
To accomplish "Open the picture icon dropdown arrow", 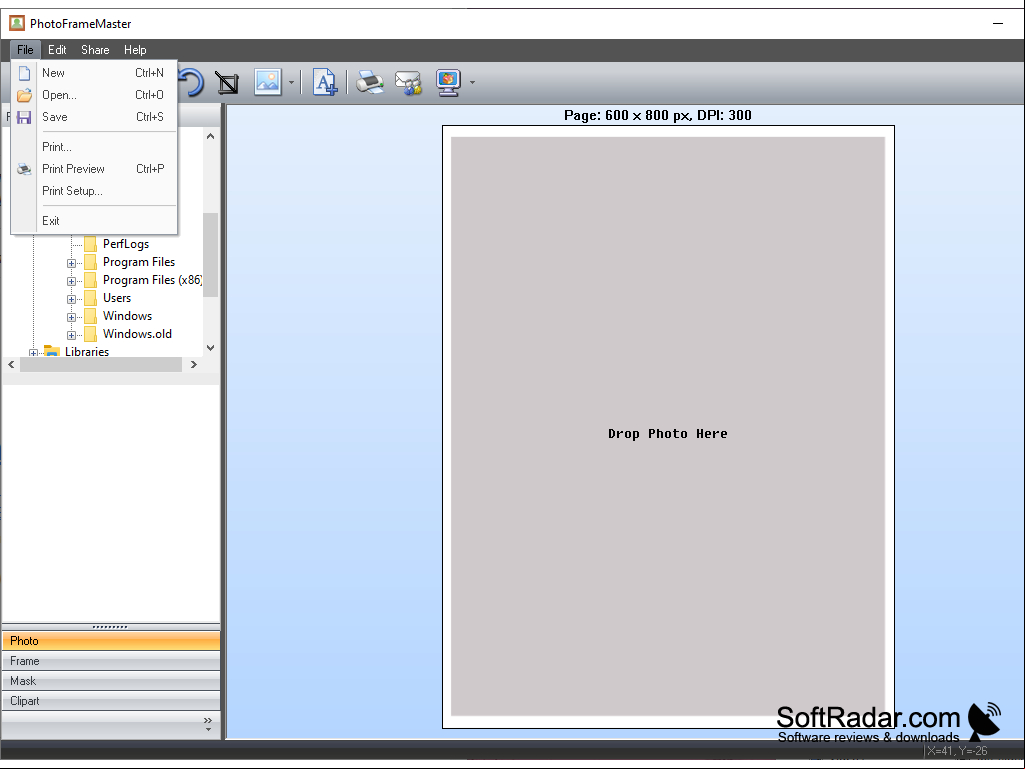I will coord(292,83).
